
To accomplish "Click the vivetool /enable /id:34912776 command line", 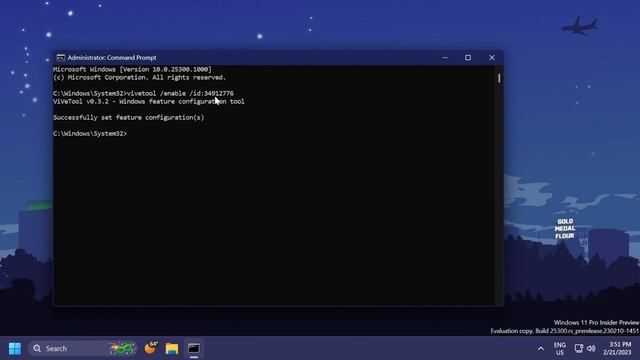I will click(143, 93).
